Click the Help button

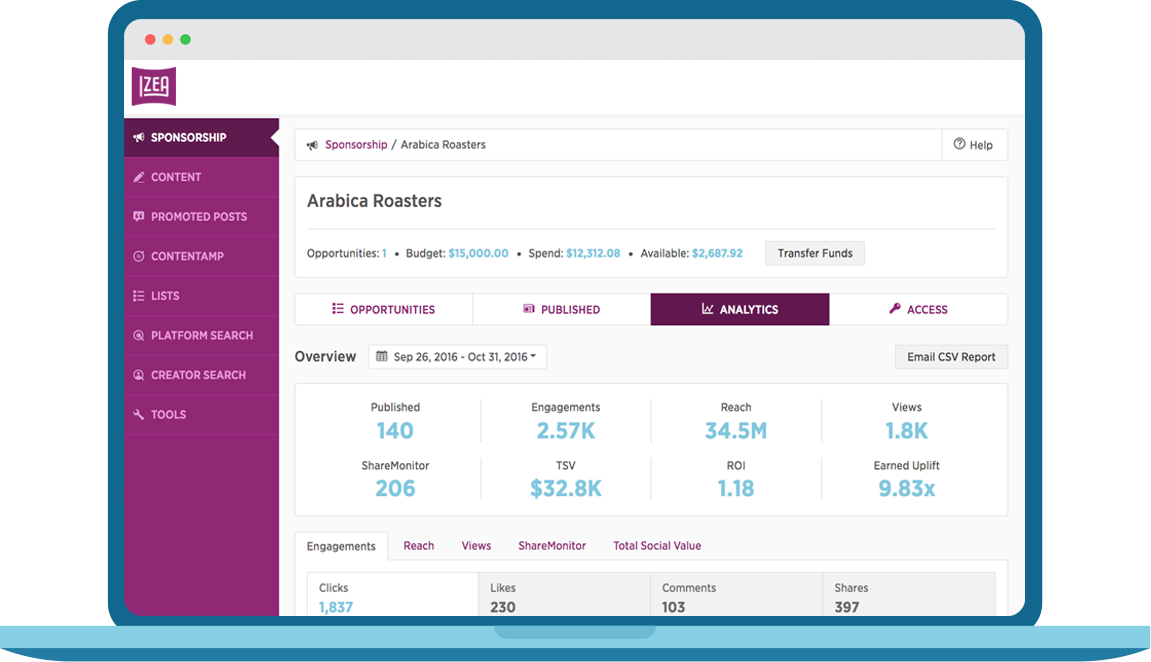click(x=975, y=145)
